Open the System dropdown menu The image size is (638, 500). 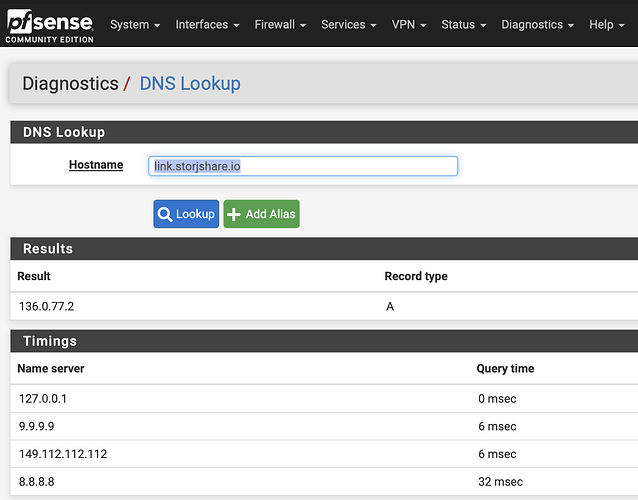[135, 24]
